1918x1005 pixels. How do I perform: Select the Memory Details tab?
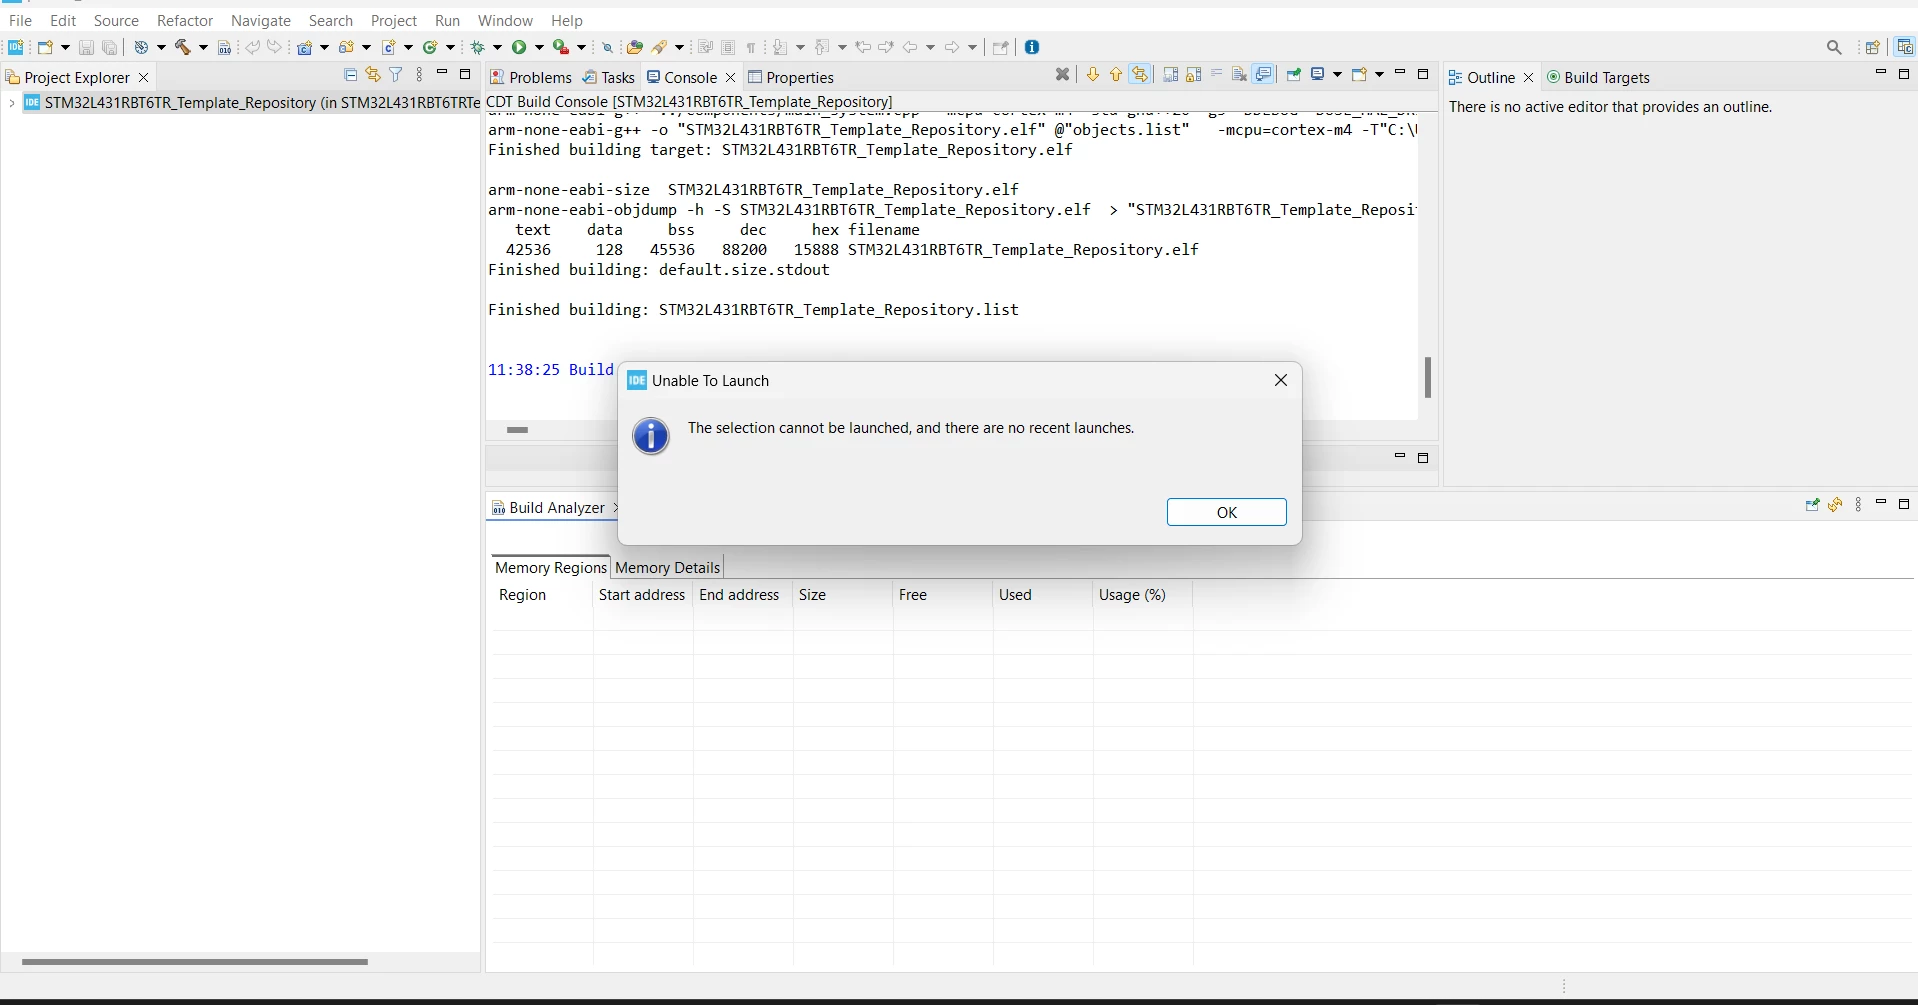pyautogui.click(x=667, y=567)
